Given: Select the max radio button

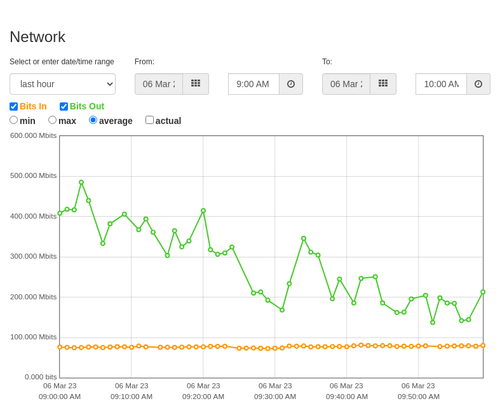Looking at the screenshot, I should point(52,120).
